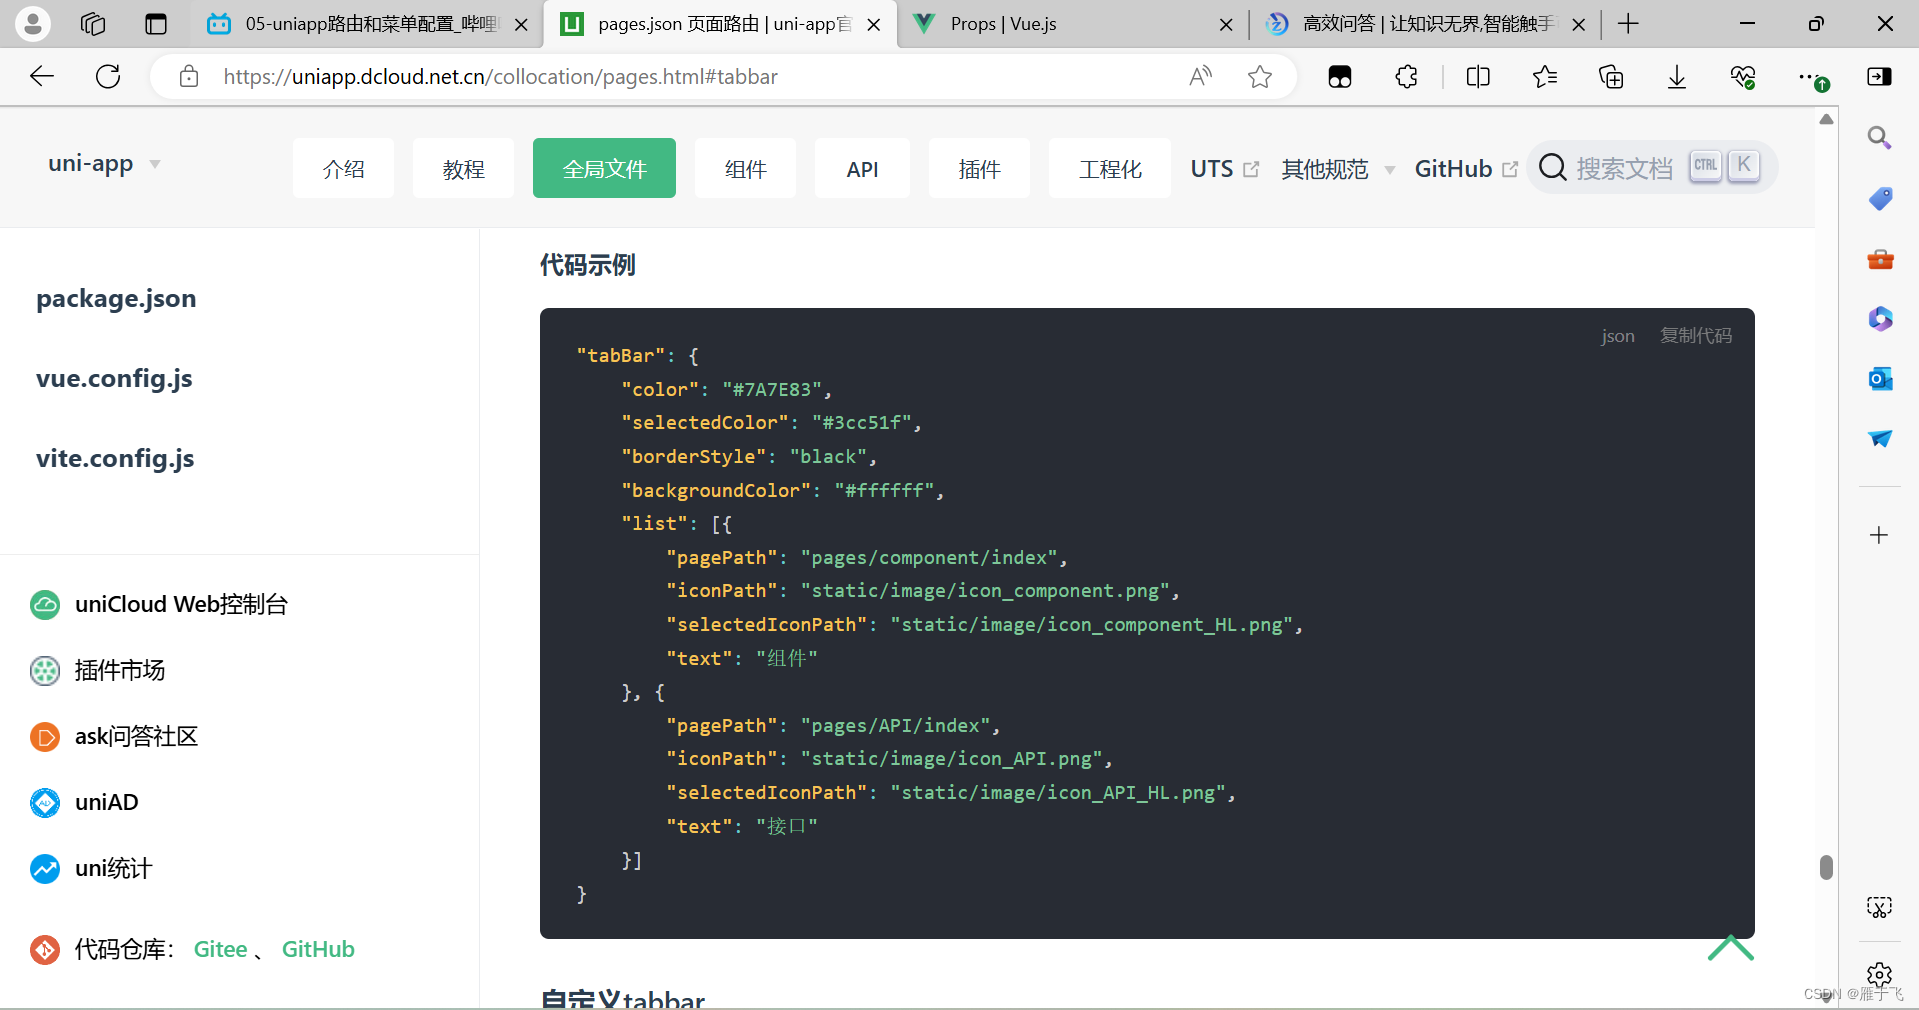Open the GitHub link in top navigation
The height and width of the screenshot is (1010, 1919).
coord(1466,169)
